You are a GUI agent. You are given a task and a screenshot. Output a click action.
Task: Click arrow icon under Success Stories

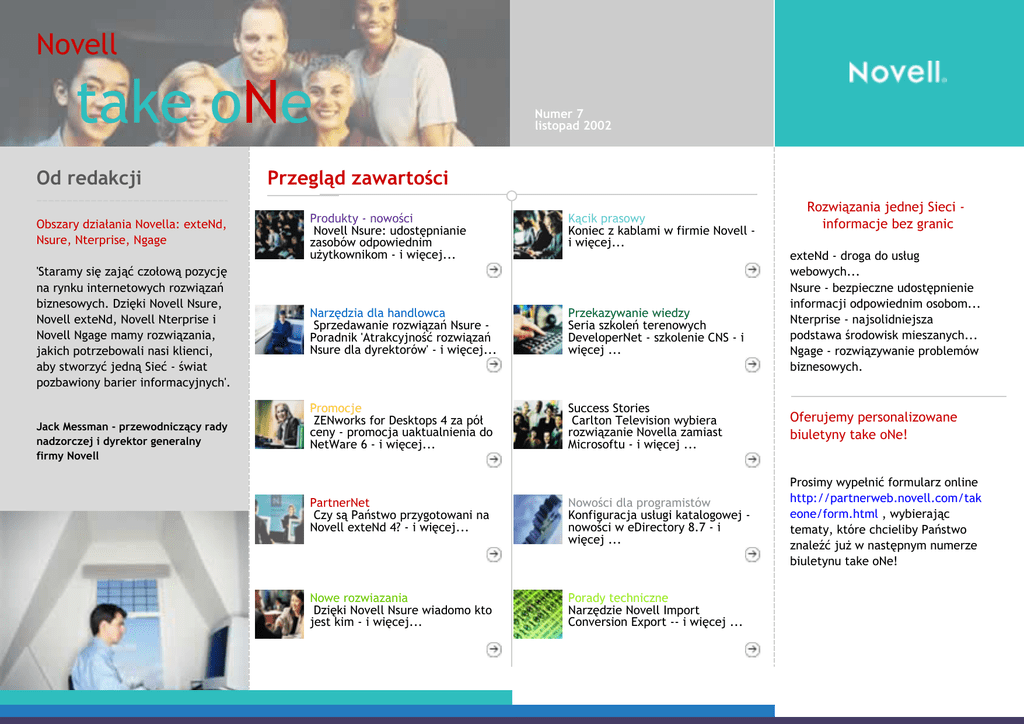click(x=752, y=460)
